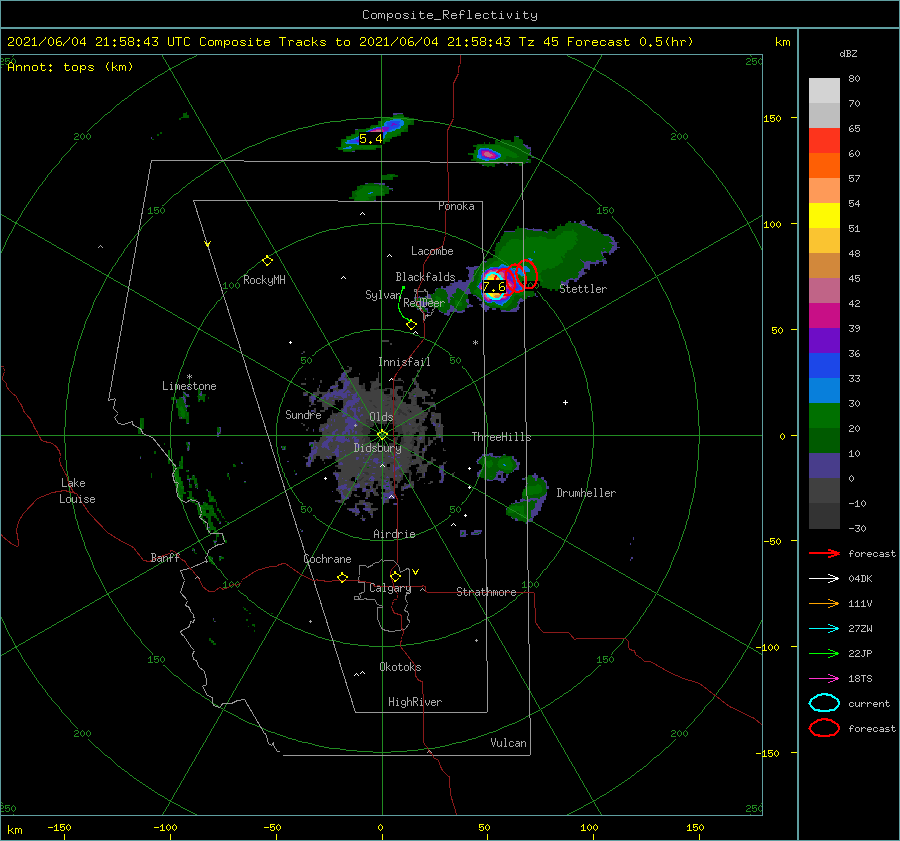Click the storm top label 5.4

[x=371, y=138]
